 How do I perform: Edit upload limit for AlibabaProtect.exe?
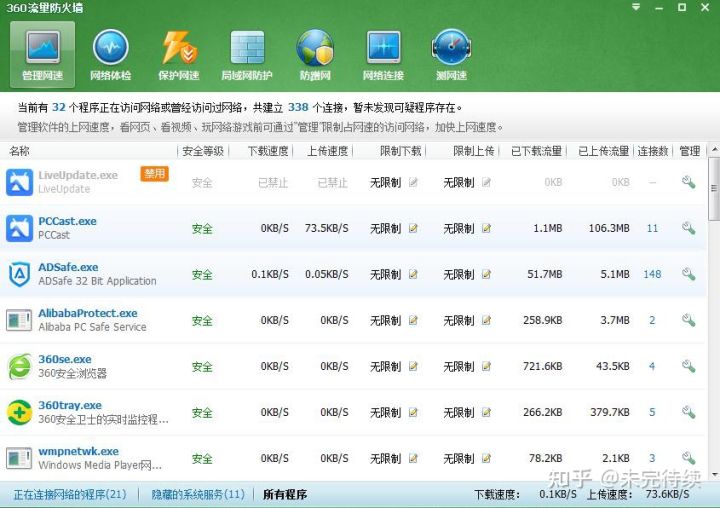coord(486,320)
